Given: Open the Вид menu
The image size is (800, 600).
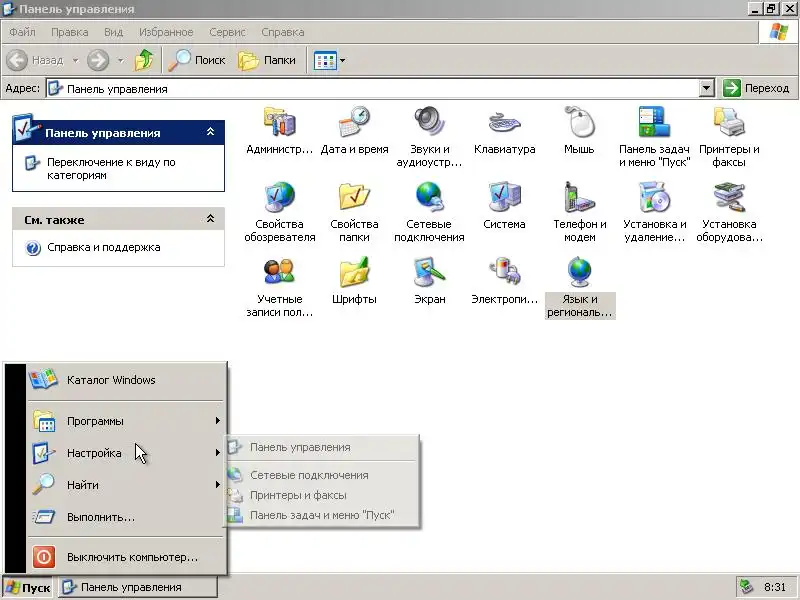Looking at the screenshot, I should click(113, 32).
